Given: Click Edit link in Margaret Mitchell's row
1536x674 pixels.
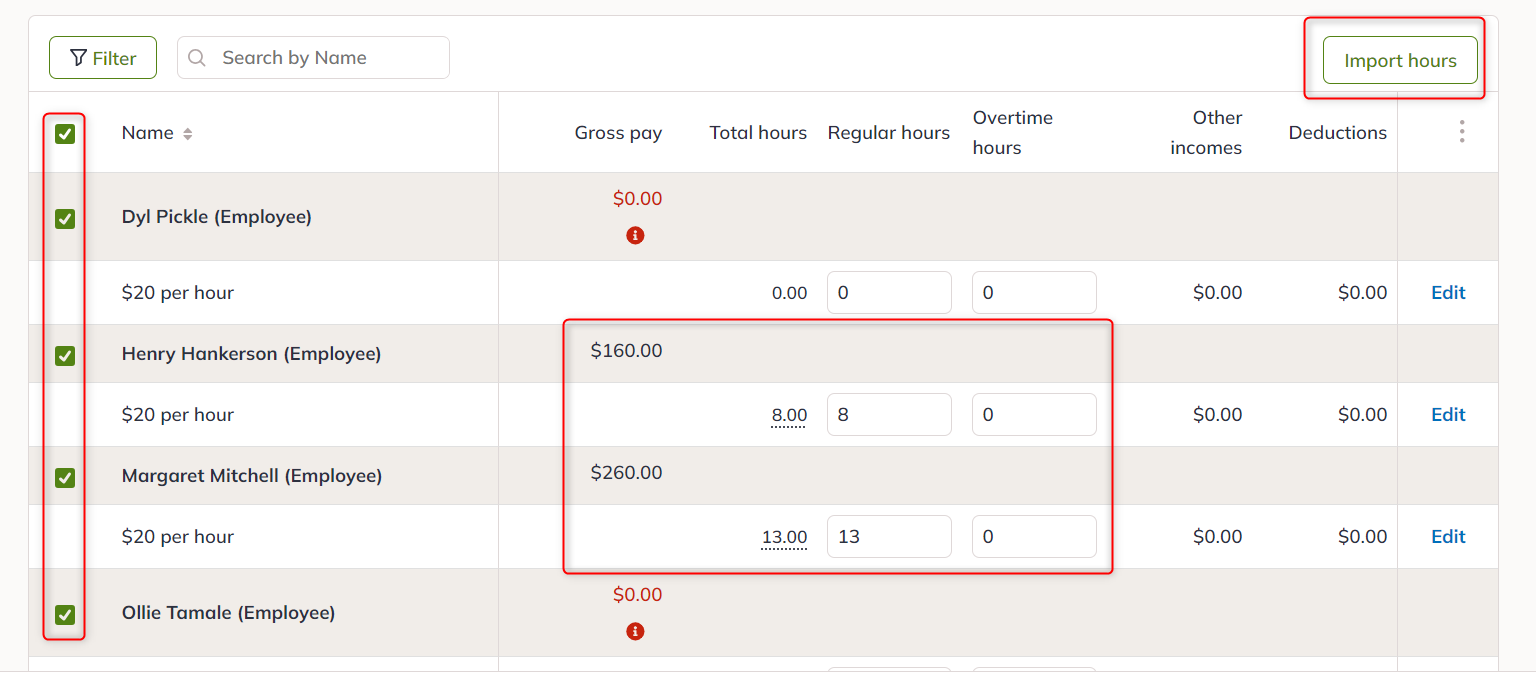Looking at the screenshot, I should pyautogui.click(x=1448, y=537).
